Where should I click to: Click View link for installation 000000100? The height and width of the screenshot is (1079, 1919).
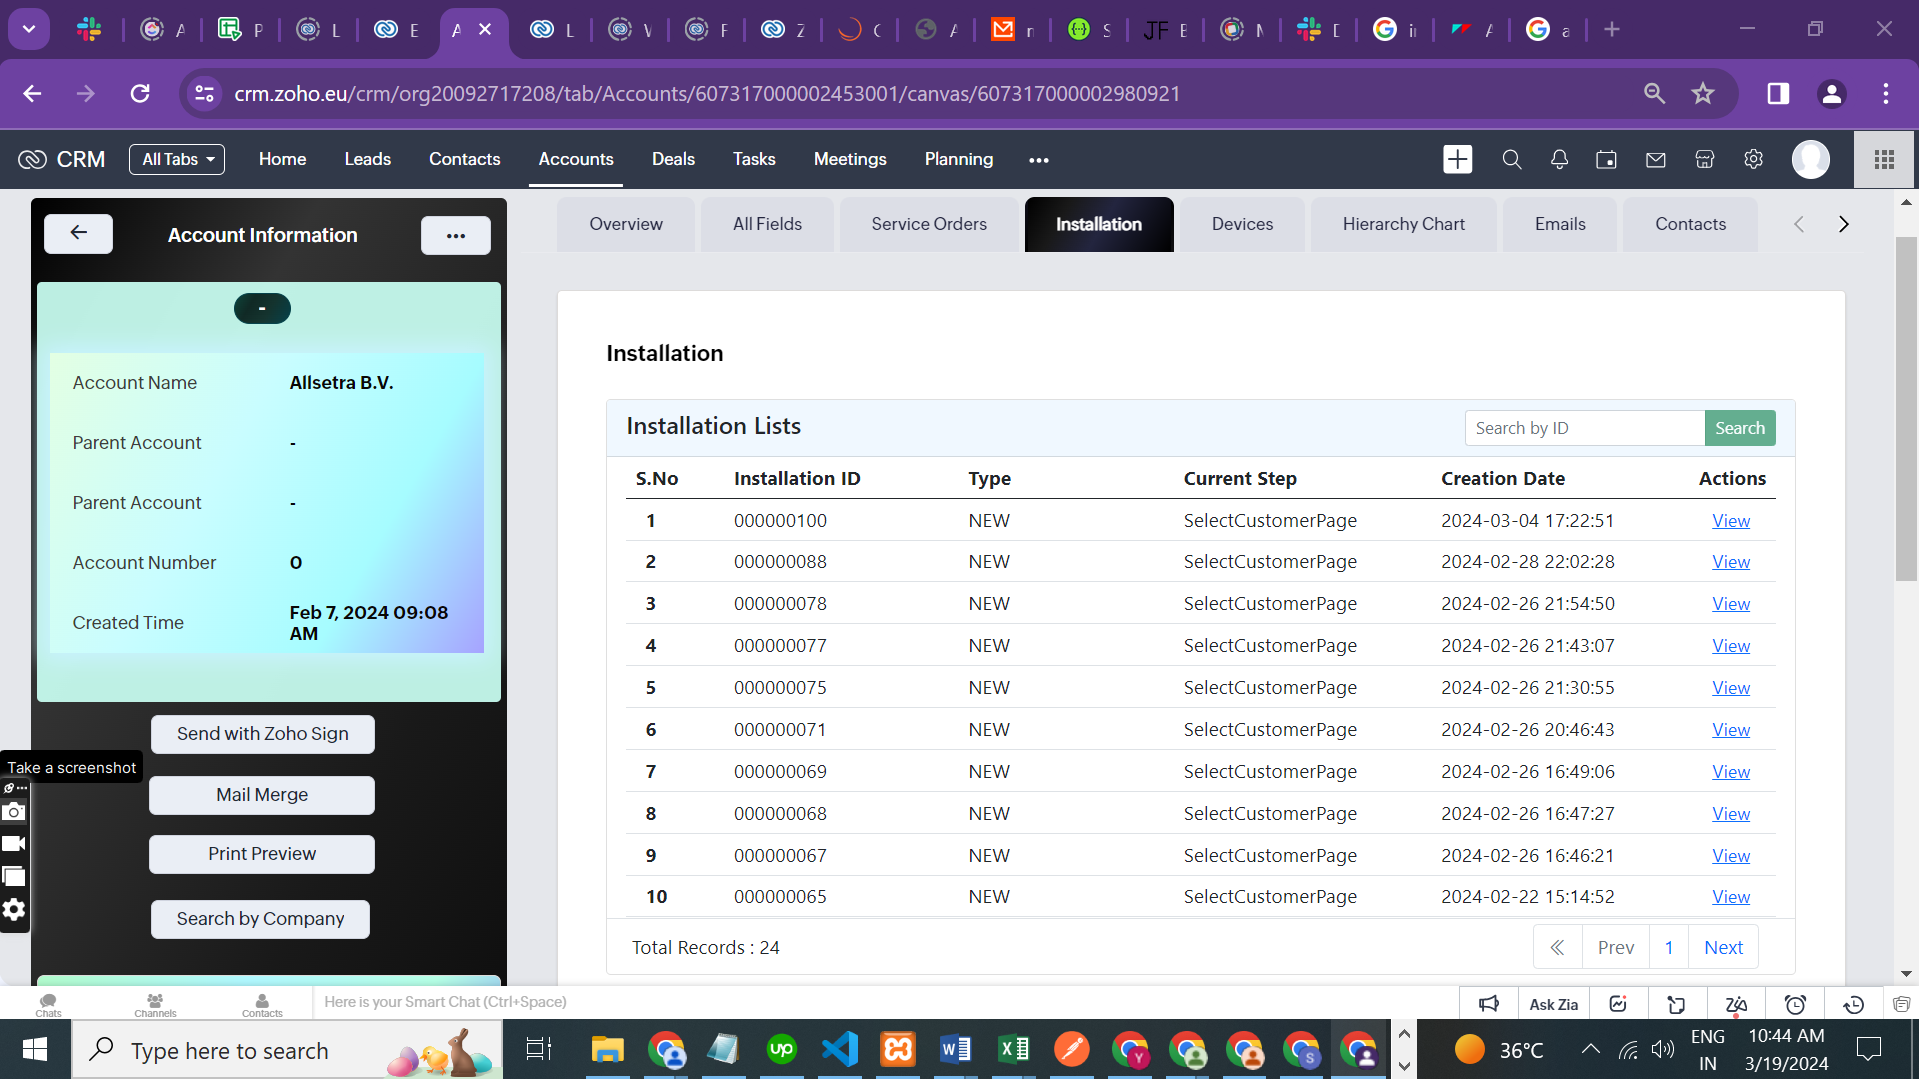(1730, 521)
